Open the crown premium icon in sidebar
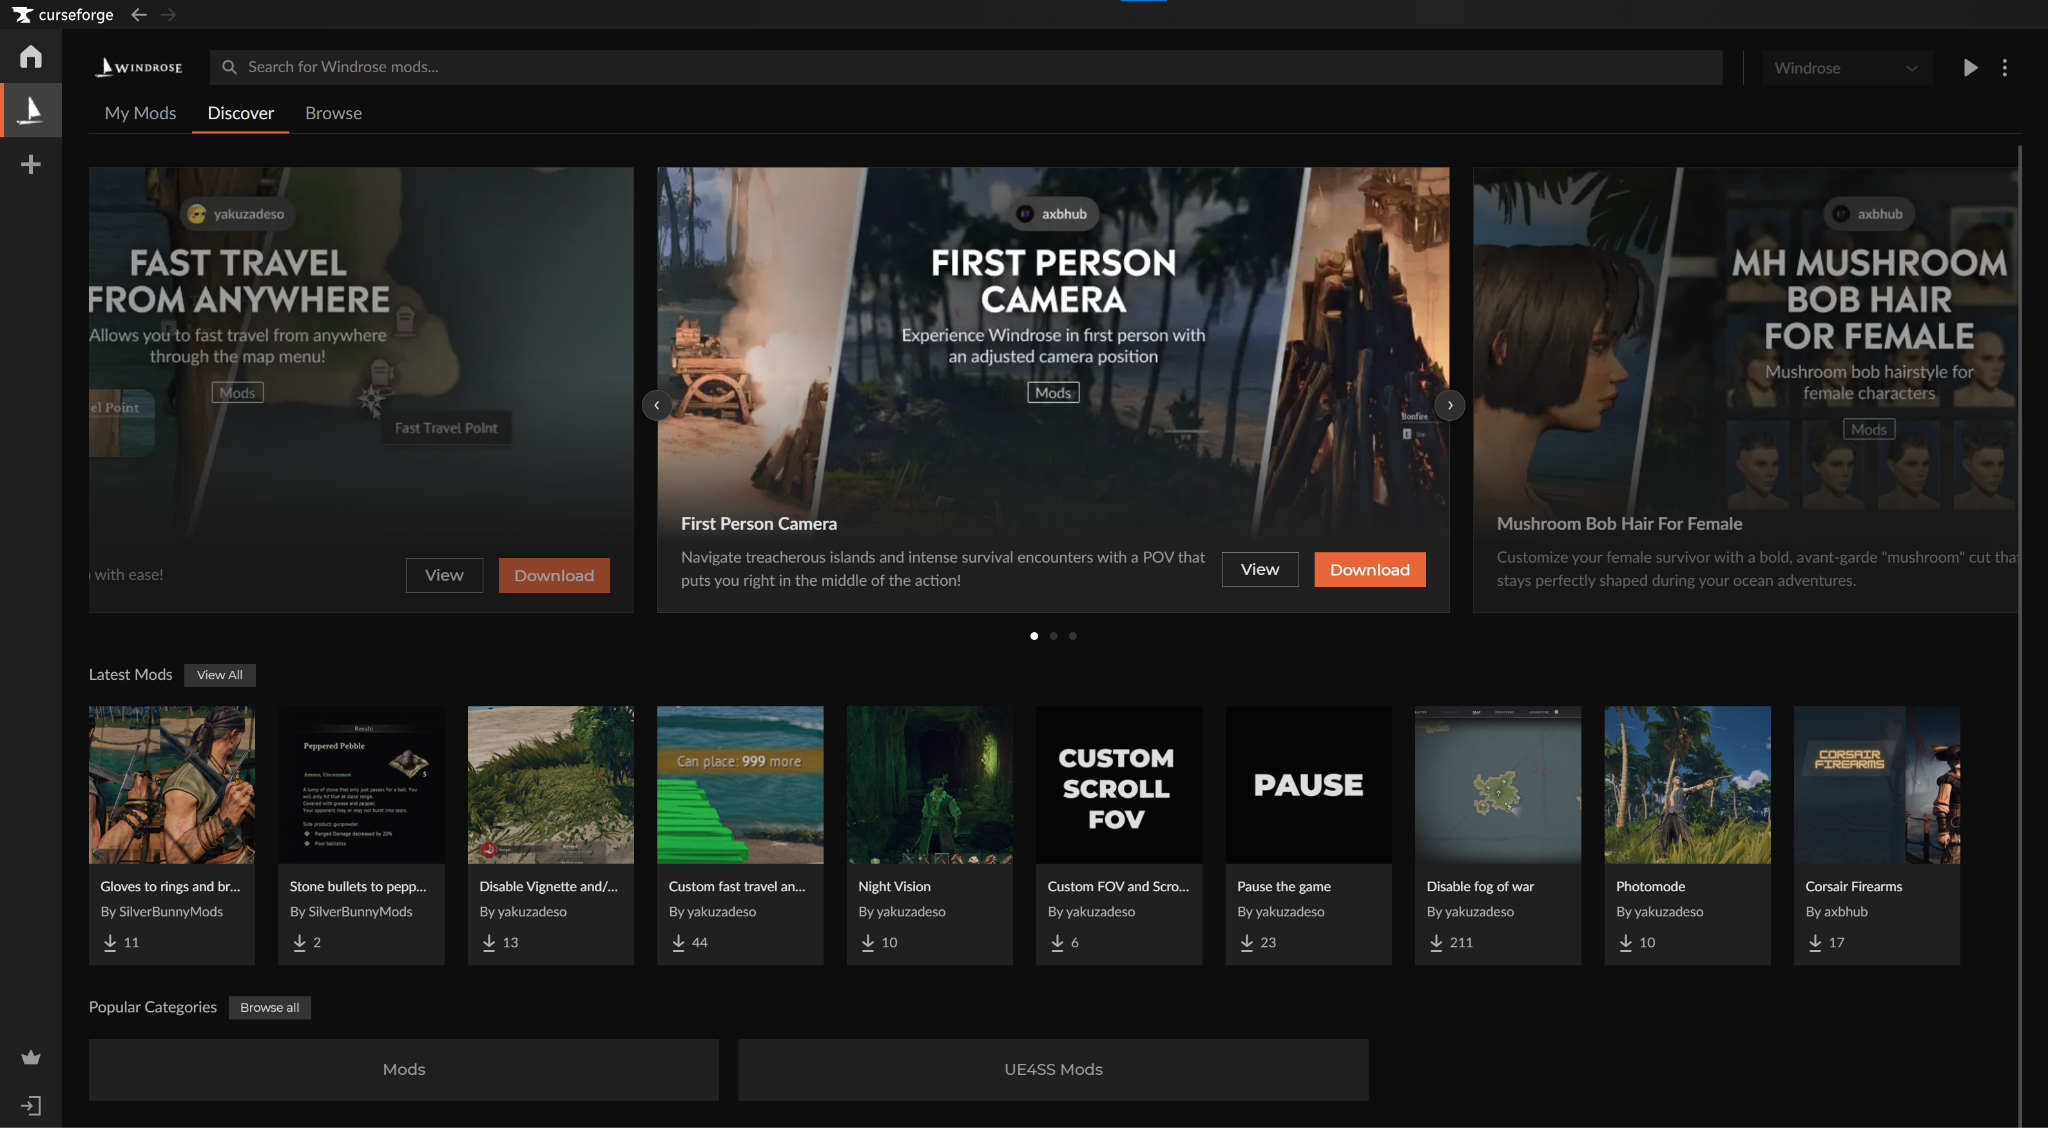The height and width of the screenshot is (1128, 2048). [31, 1057]
